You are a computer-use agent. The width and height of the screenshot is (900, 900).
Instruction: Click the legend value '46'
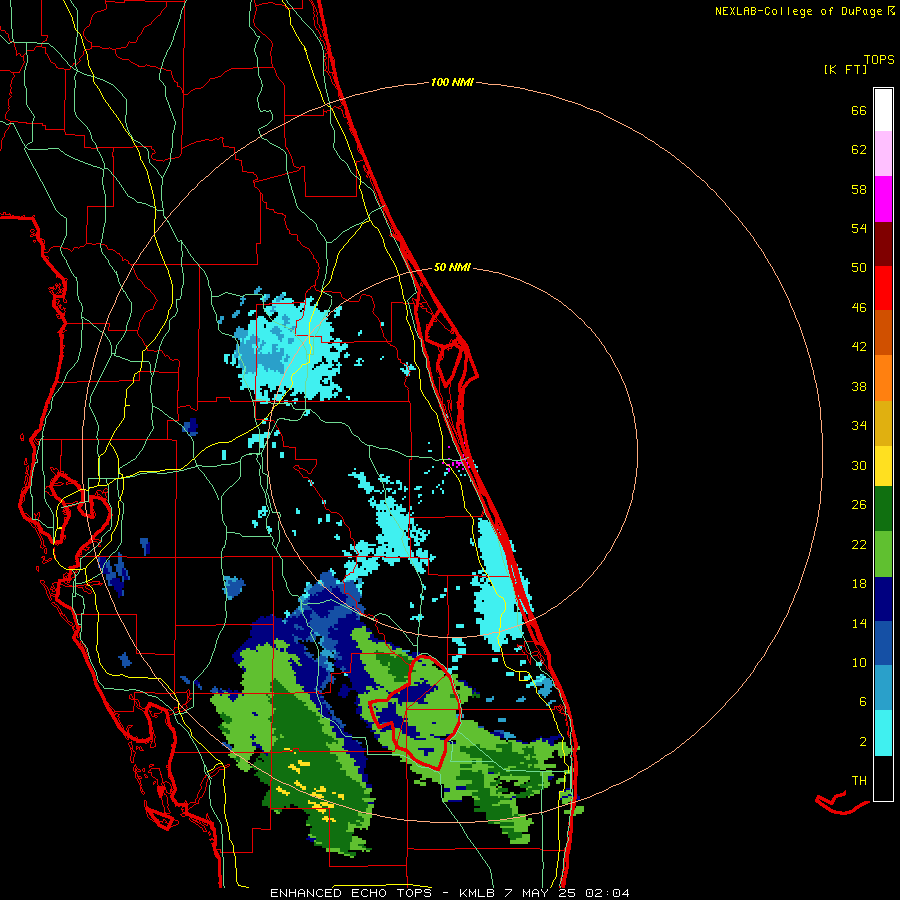pos(859,307)
